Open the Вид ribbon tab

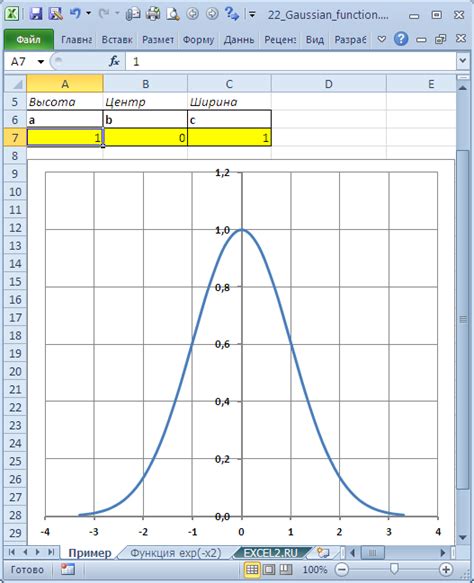315,39
